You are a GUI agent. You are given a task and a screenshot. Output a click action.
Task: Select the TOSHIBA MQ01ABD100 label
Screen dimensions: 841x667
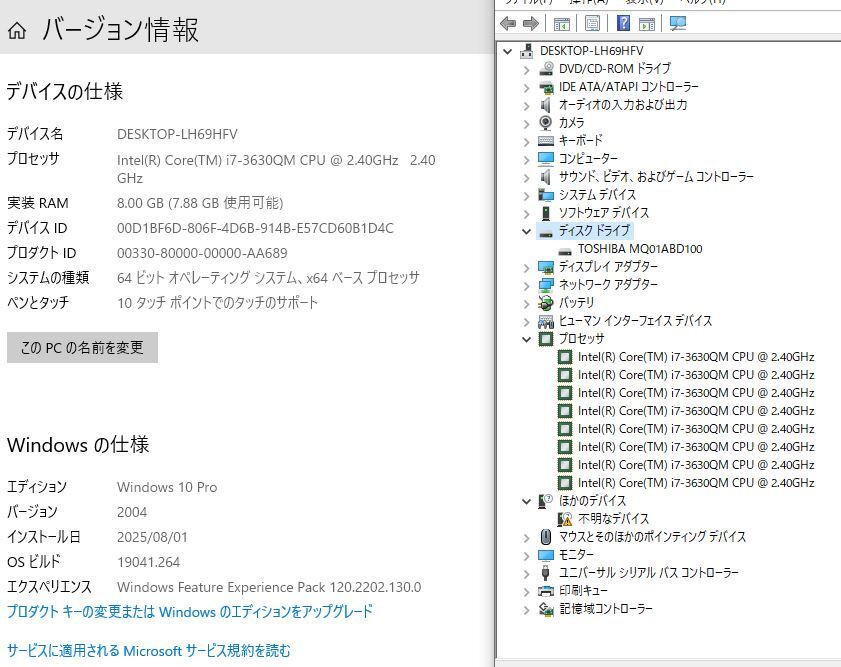640,249
